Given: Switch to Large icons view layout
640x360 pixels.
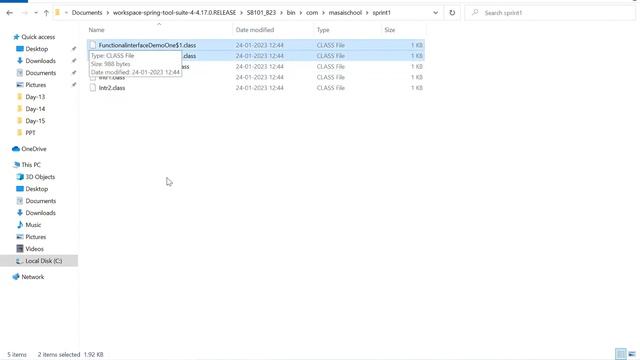Looking at the screenshot, I should coord(632,354).
